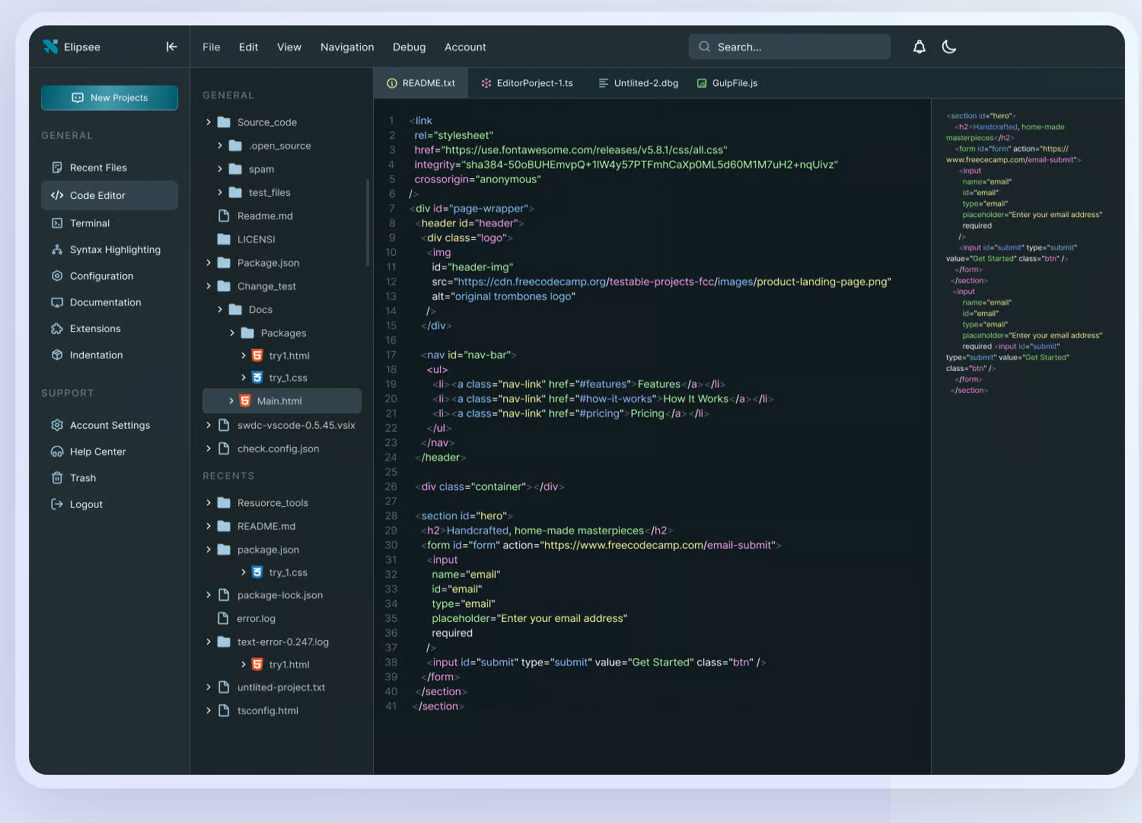The width and height of the screenshot is (1142, 823).
Task: Click the Source_code folder icon
Action: pos(224,122)
